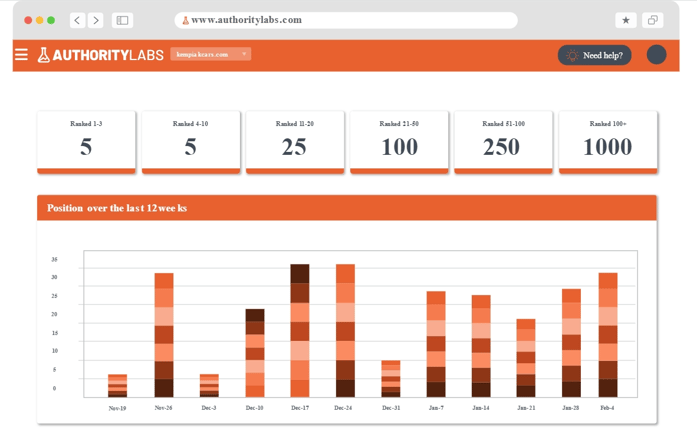Screen dimensions: 697x441
Task: Open the Ranked 100+ card
Action: (x=608, y=142)
